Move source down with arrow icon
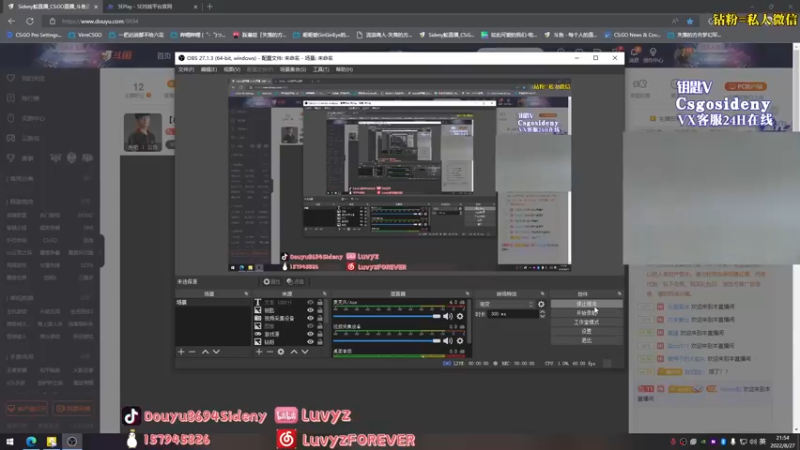Image resolution: width=800 pixels, height=450 pixels. pos(305,352)
